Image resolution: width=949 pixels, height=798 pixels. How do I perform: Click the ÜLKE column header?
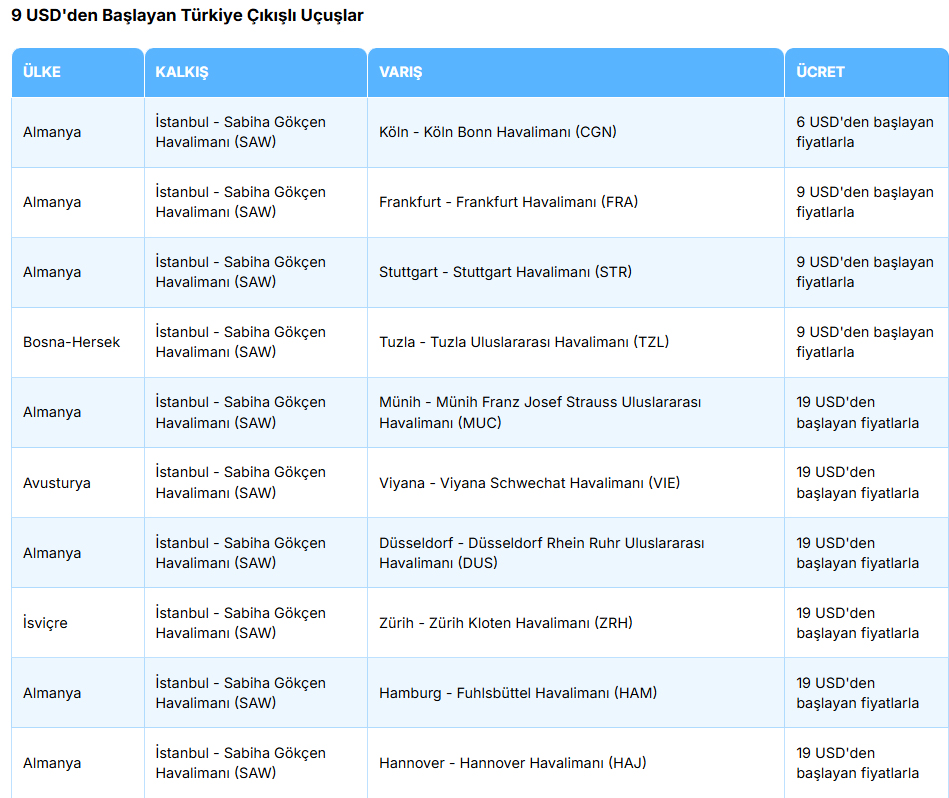(x=42, y=72)
